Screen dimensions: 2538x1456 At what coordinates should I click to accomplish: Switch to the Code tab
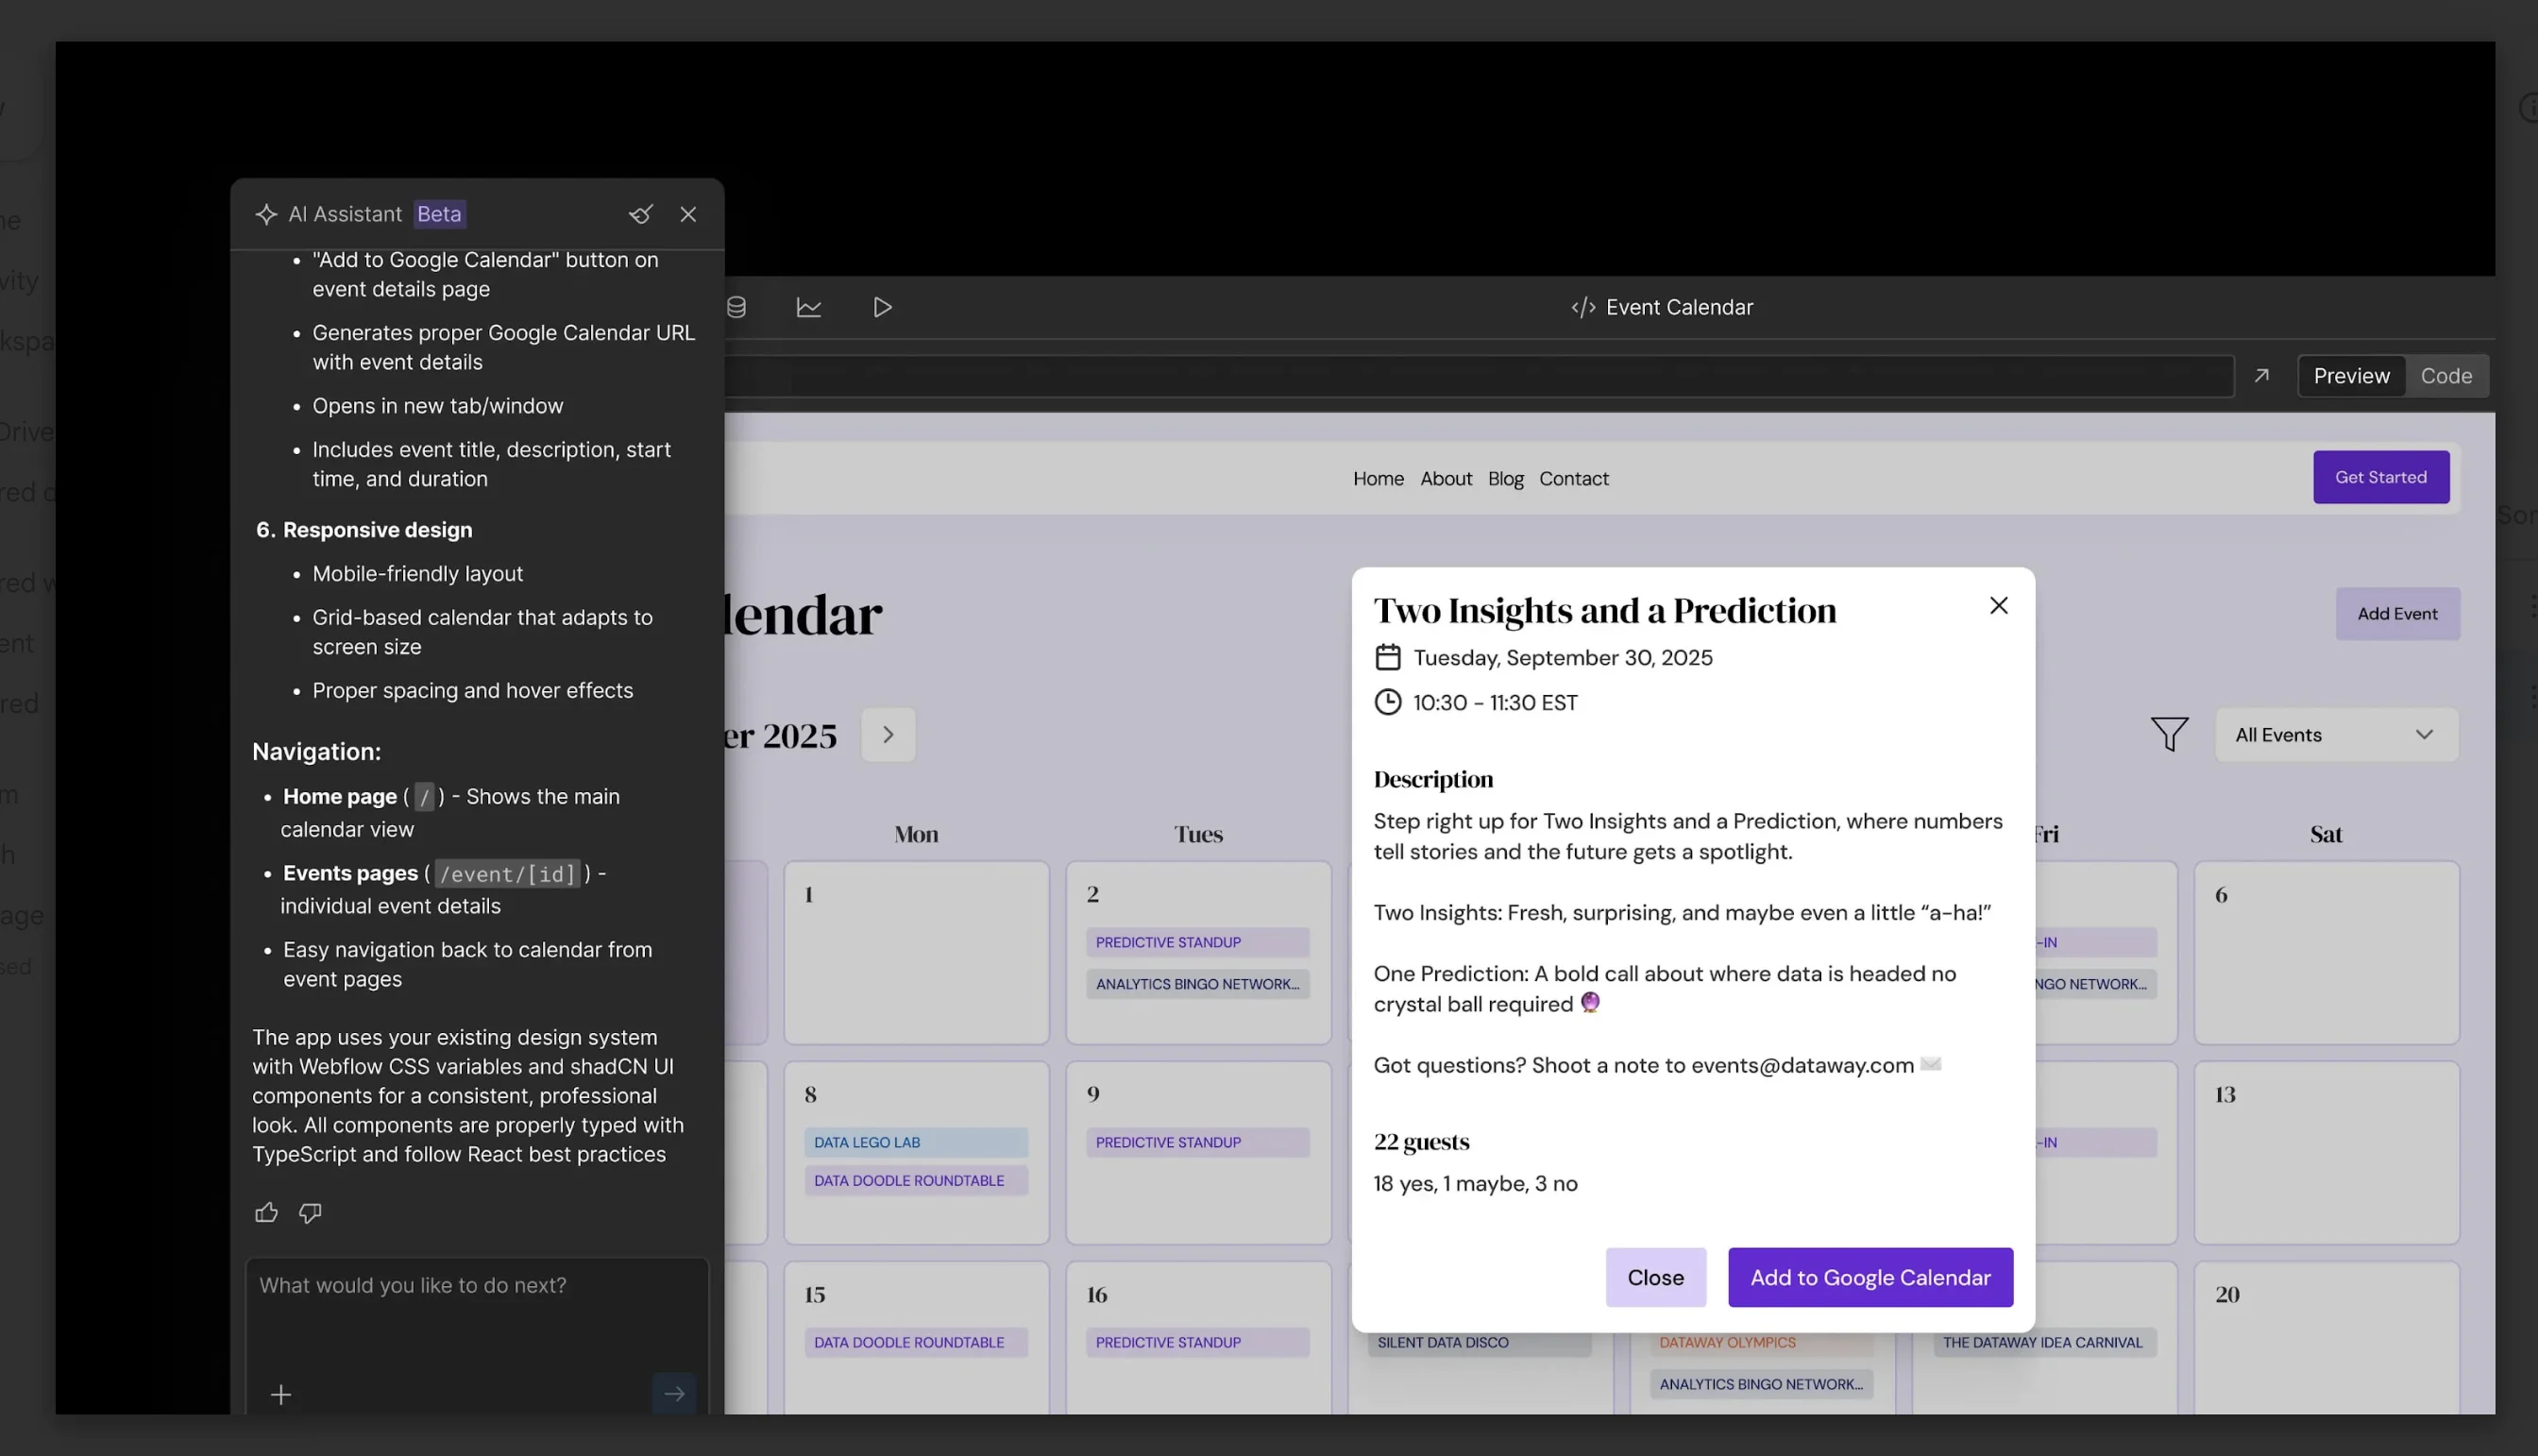point(2446,376)
